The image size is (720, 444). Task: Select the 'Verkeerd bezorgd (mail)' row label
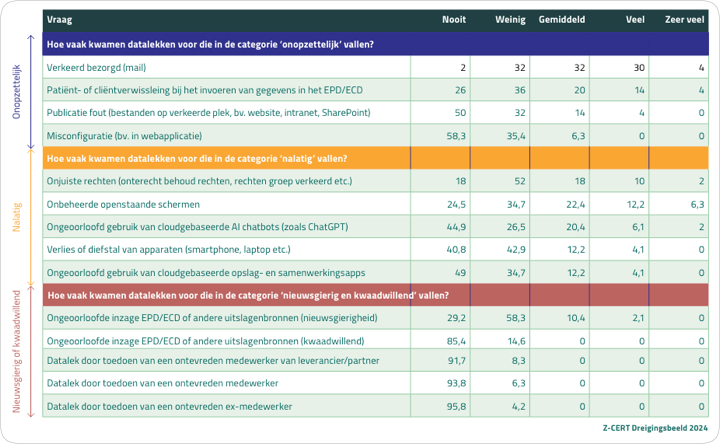(x=96, y=67)
